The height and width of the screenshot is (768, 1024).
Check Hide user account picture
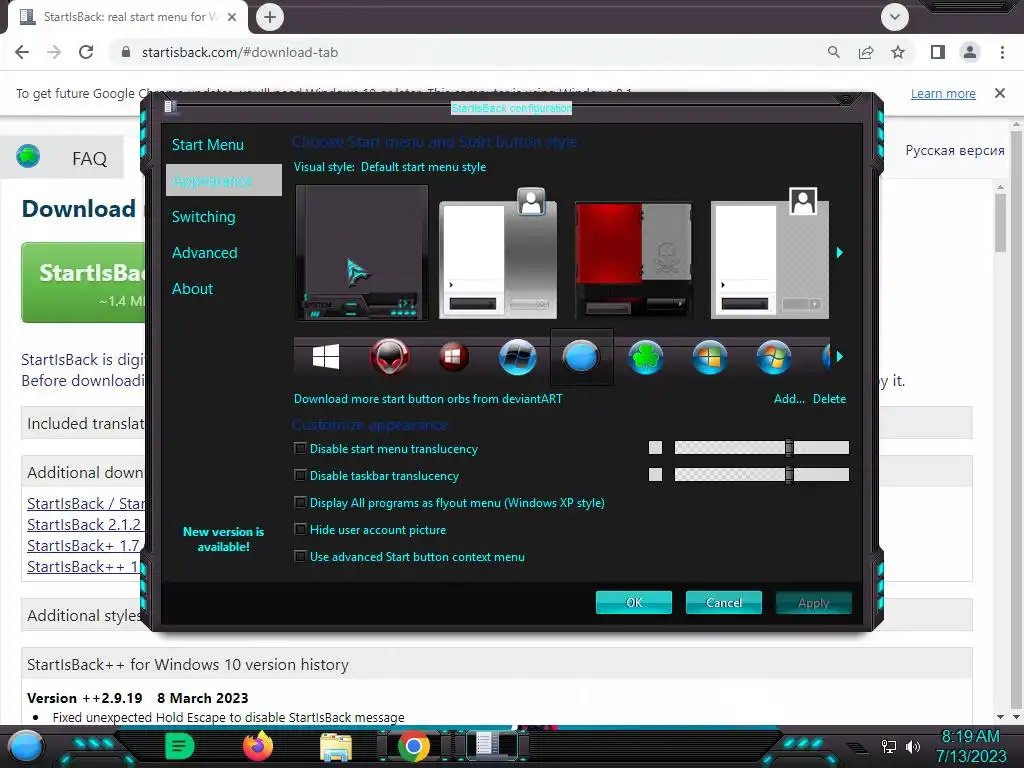pos(300,529)
